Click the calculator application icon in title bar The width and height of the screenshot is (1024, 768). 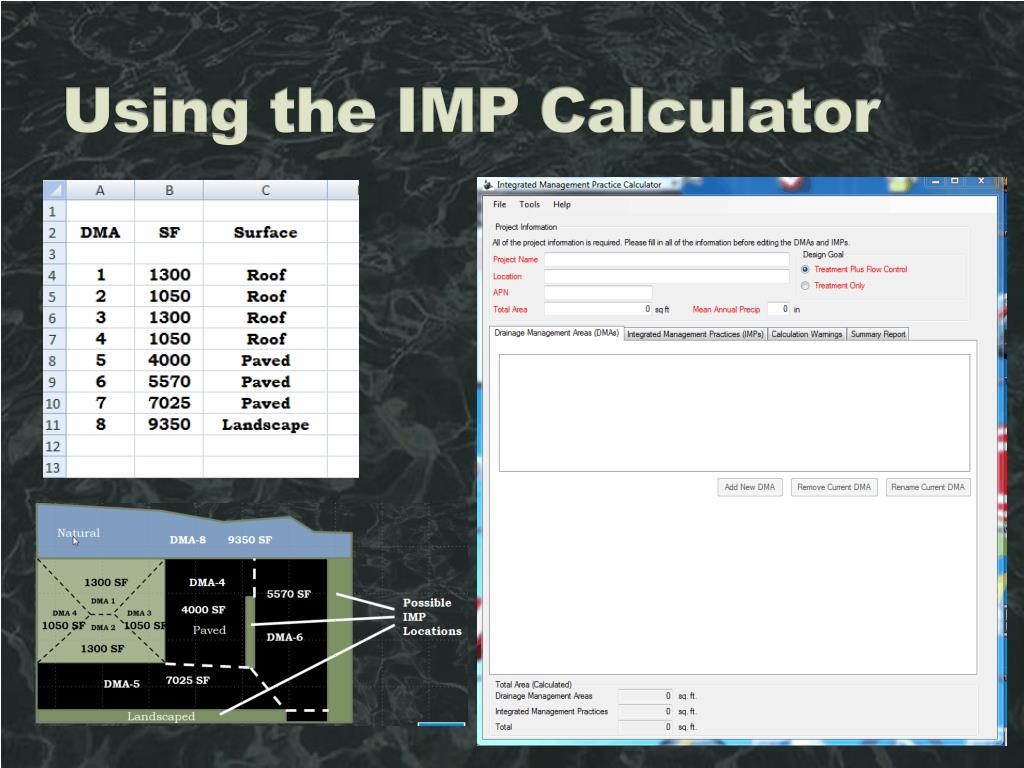point(487,185)
